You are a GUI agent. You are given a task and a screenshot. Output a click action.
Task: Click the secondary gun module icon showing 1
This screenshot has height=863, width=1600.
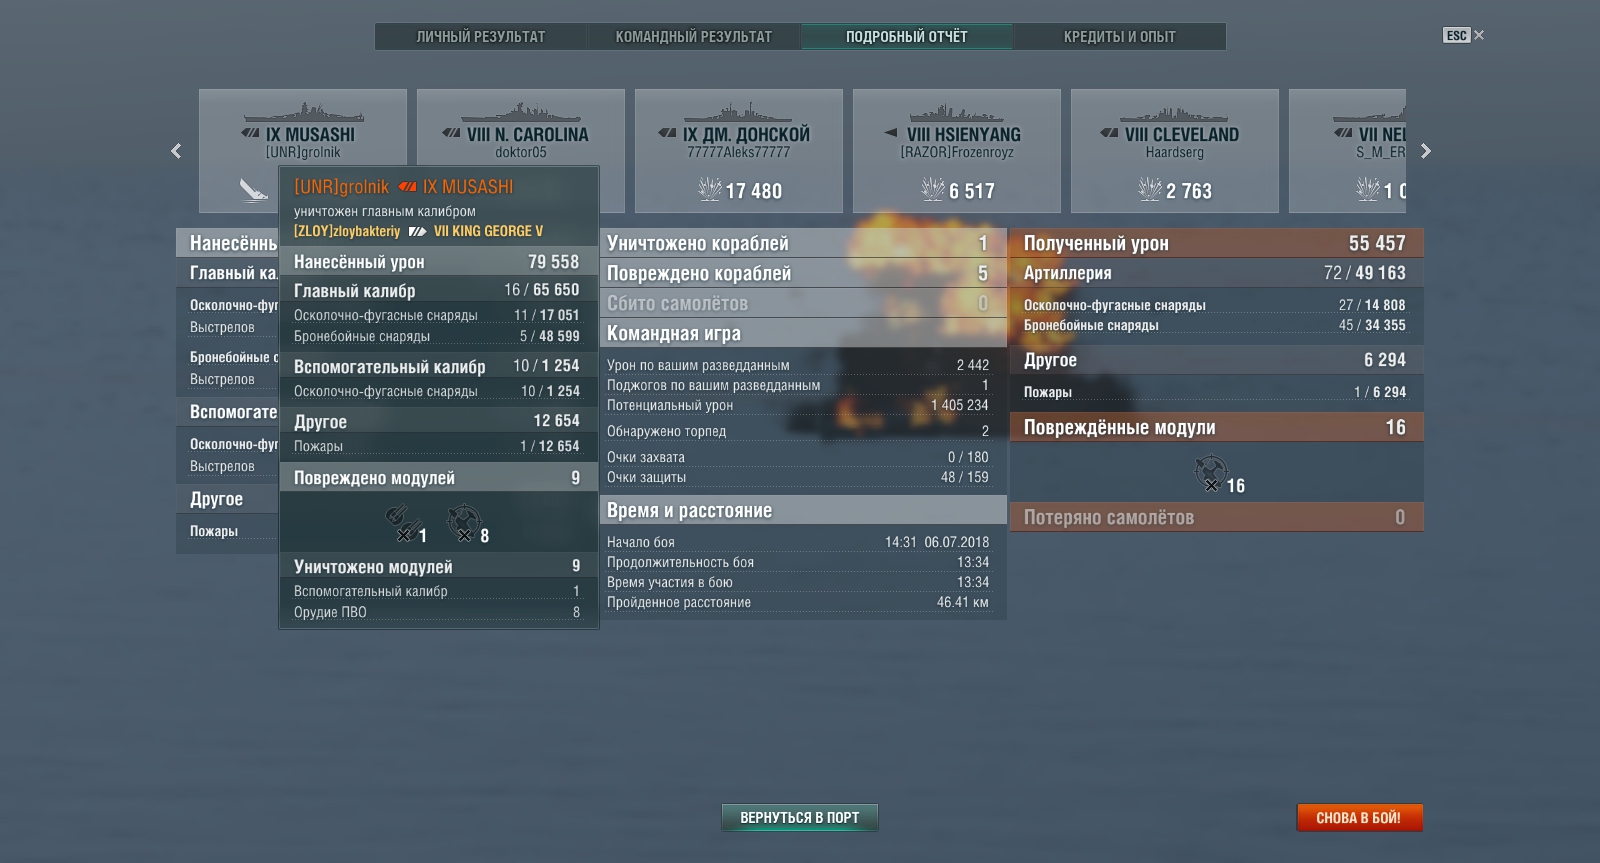coord(401,522)
